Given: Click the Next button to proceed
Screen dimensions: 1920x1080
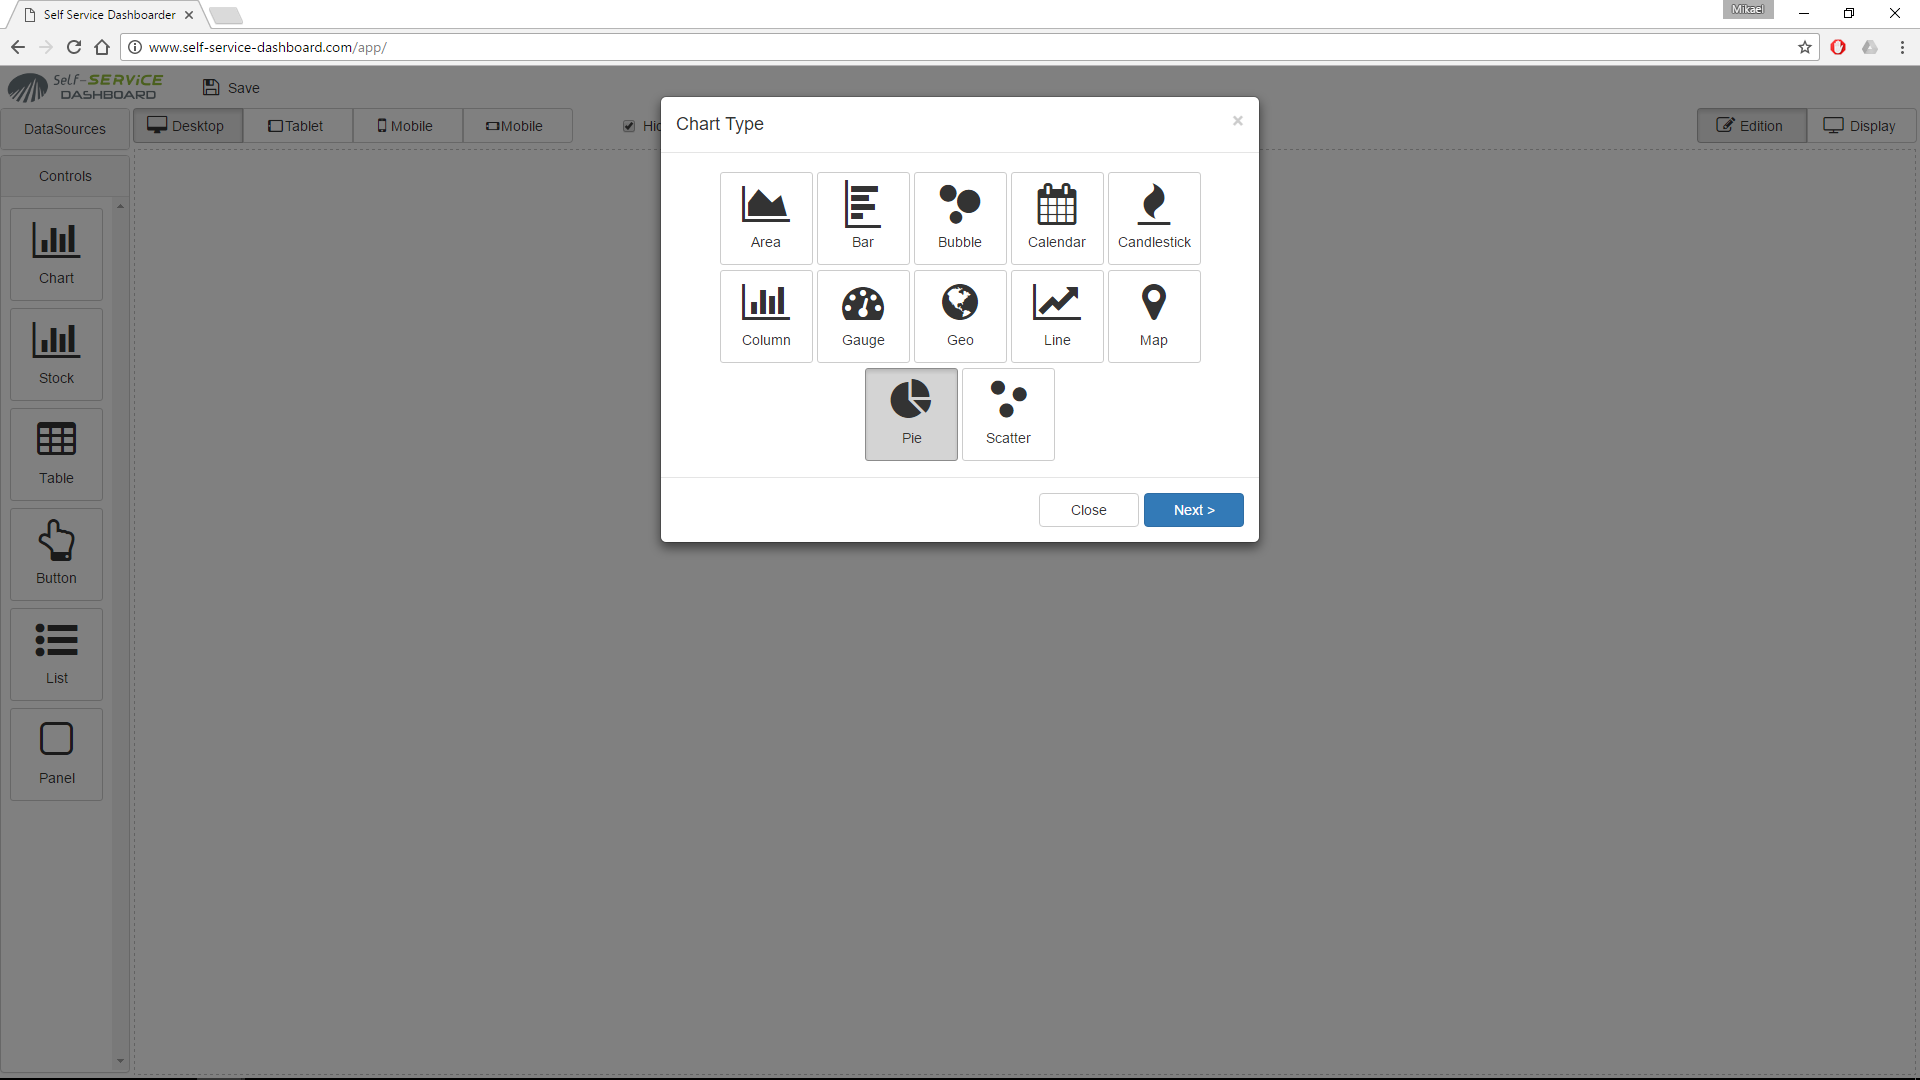Looking at the screenshot, I should coord(1193,509).
